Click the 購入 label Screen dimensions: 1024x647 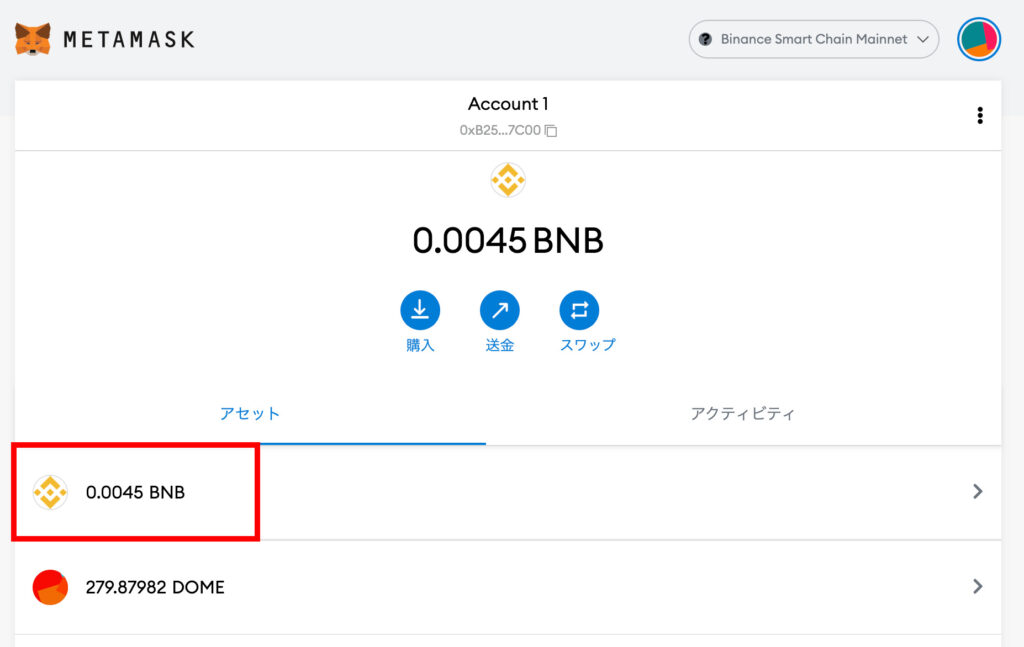coord(420,345)
